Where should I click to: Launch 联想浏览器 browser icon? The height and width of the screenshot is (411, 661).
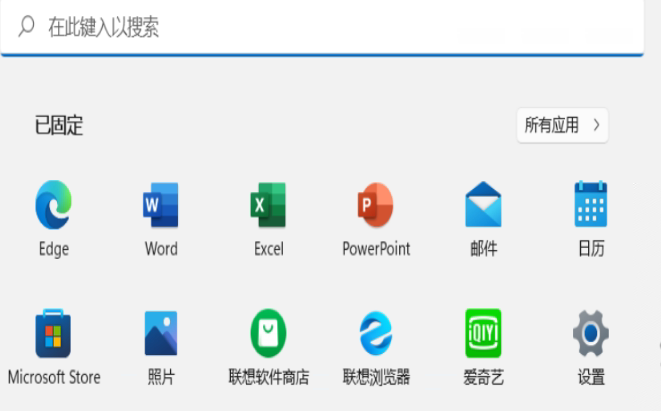pos(376,333)
